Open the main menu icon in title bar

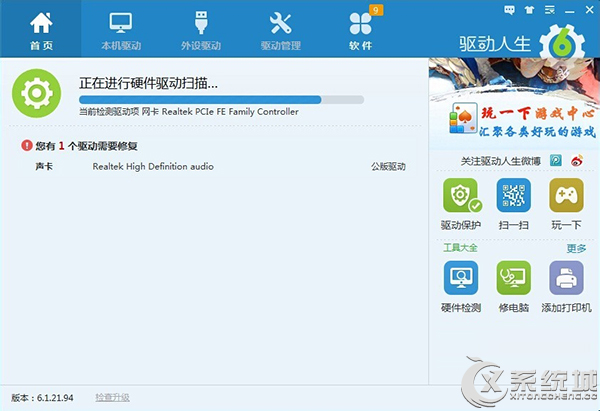tap(550, 10)
